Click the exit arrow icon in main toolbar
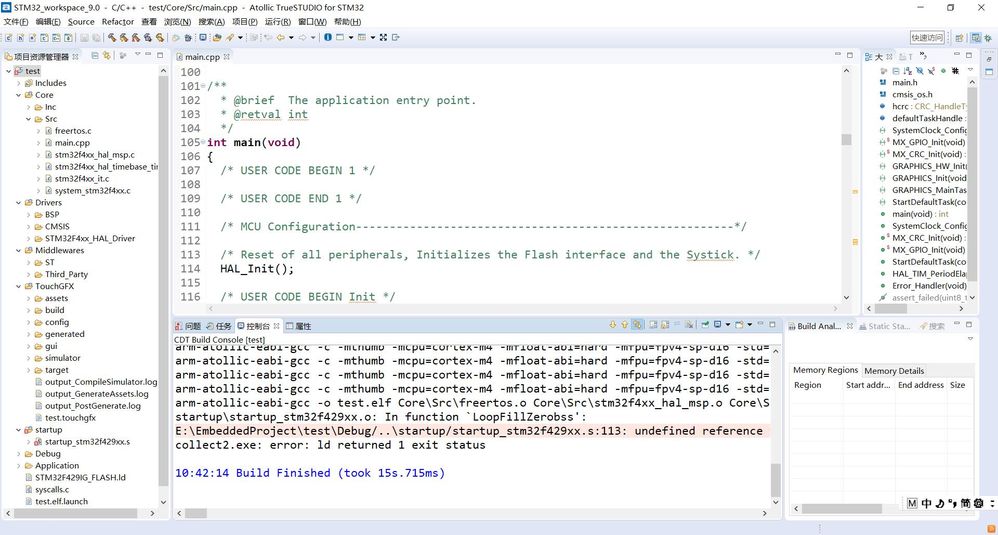 (x=395, y=38)
